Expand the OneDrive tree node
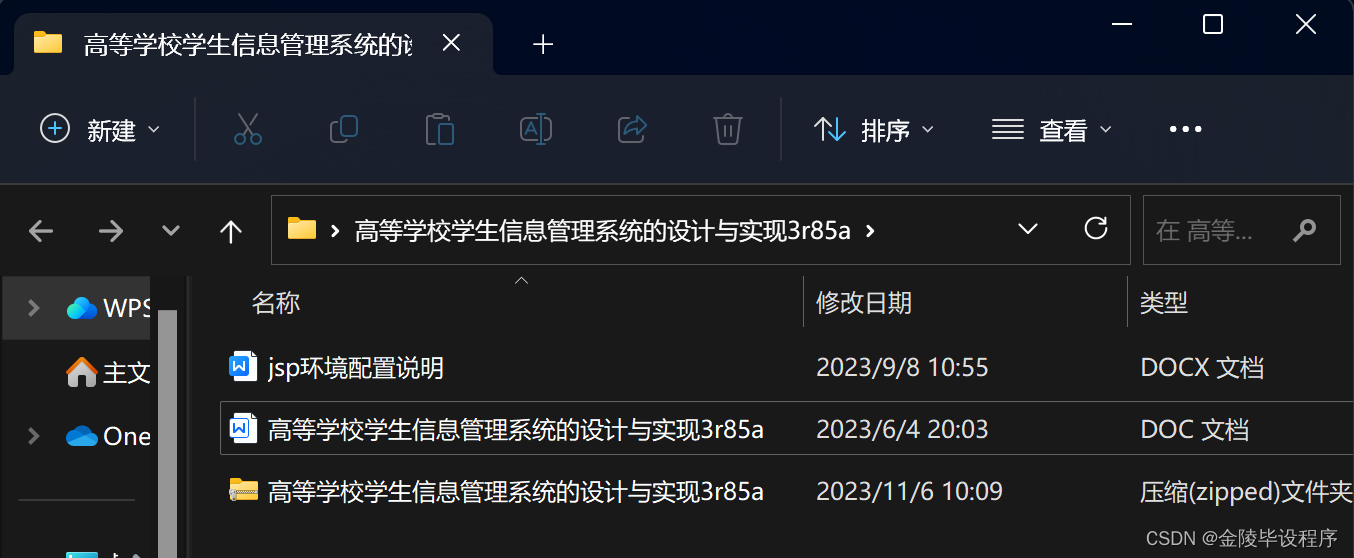1354x558 pixels. (33, 436)
